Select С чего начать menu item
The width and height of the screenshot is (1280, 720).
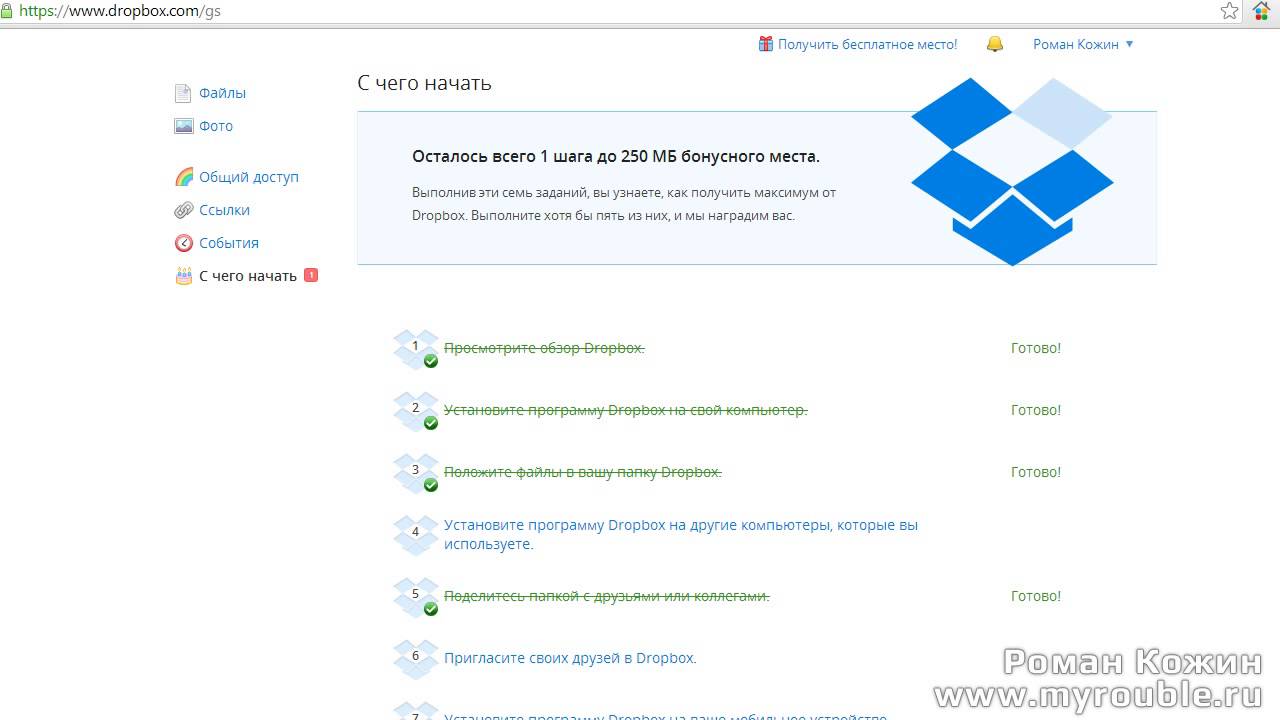pos(248,276)
